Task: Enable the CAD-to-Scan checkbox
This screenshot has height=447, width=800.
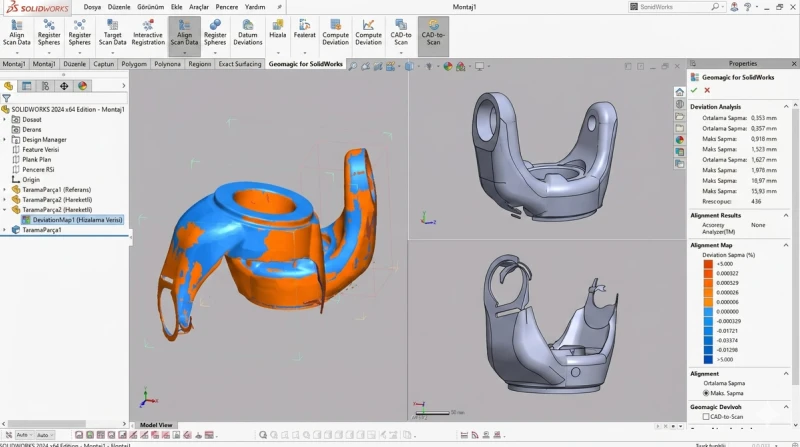Action: click(706, 416)
